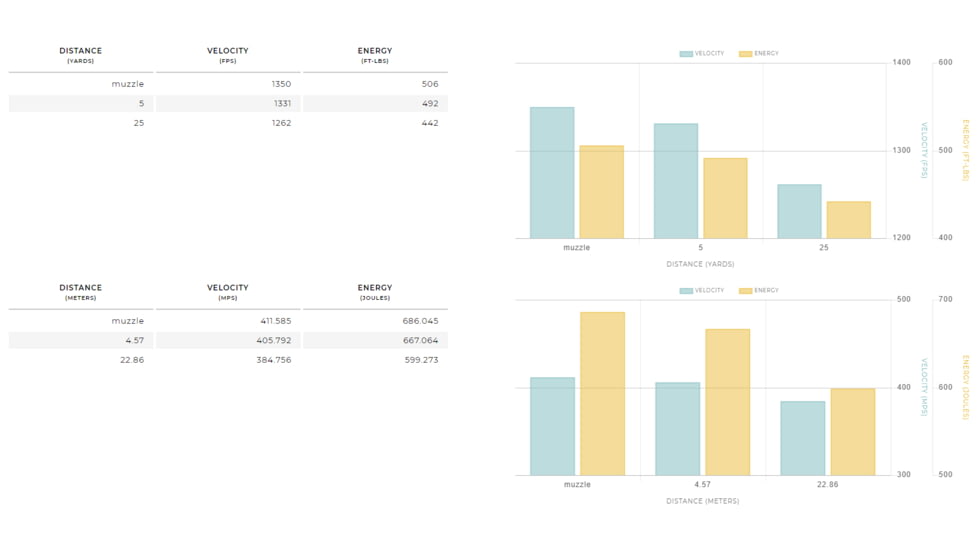Toggle the Energy legend in the yards chart
The image size is (978, 550).
[x=759, y=54]
